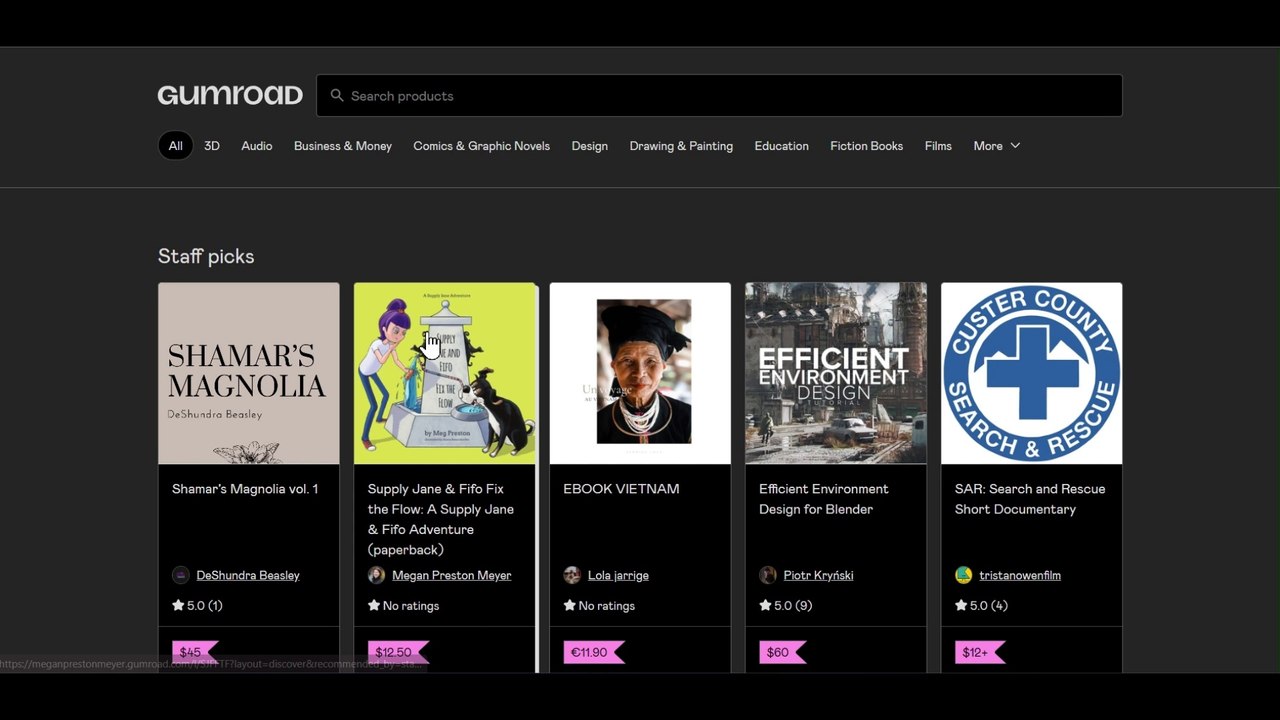The height and width of the screenshot is (720, 1280).
Task: Click No ratings under Lola jarrige
Action: pyautogui.click(x=607, y=605)
